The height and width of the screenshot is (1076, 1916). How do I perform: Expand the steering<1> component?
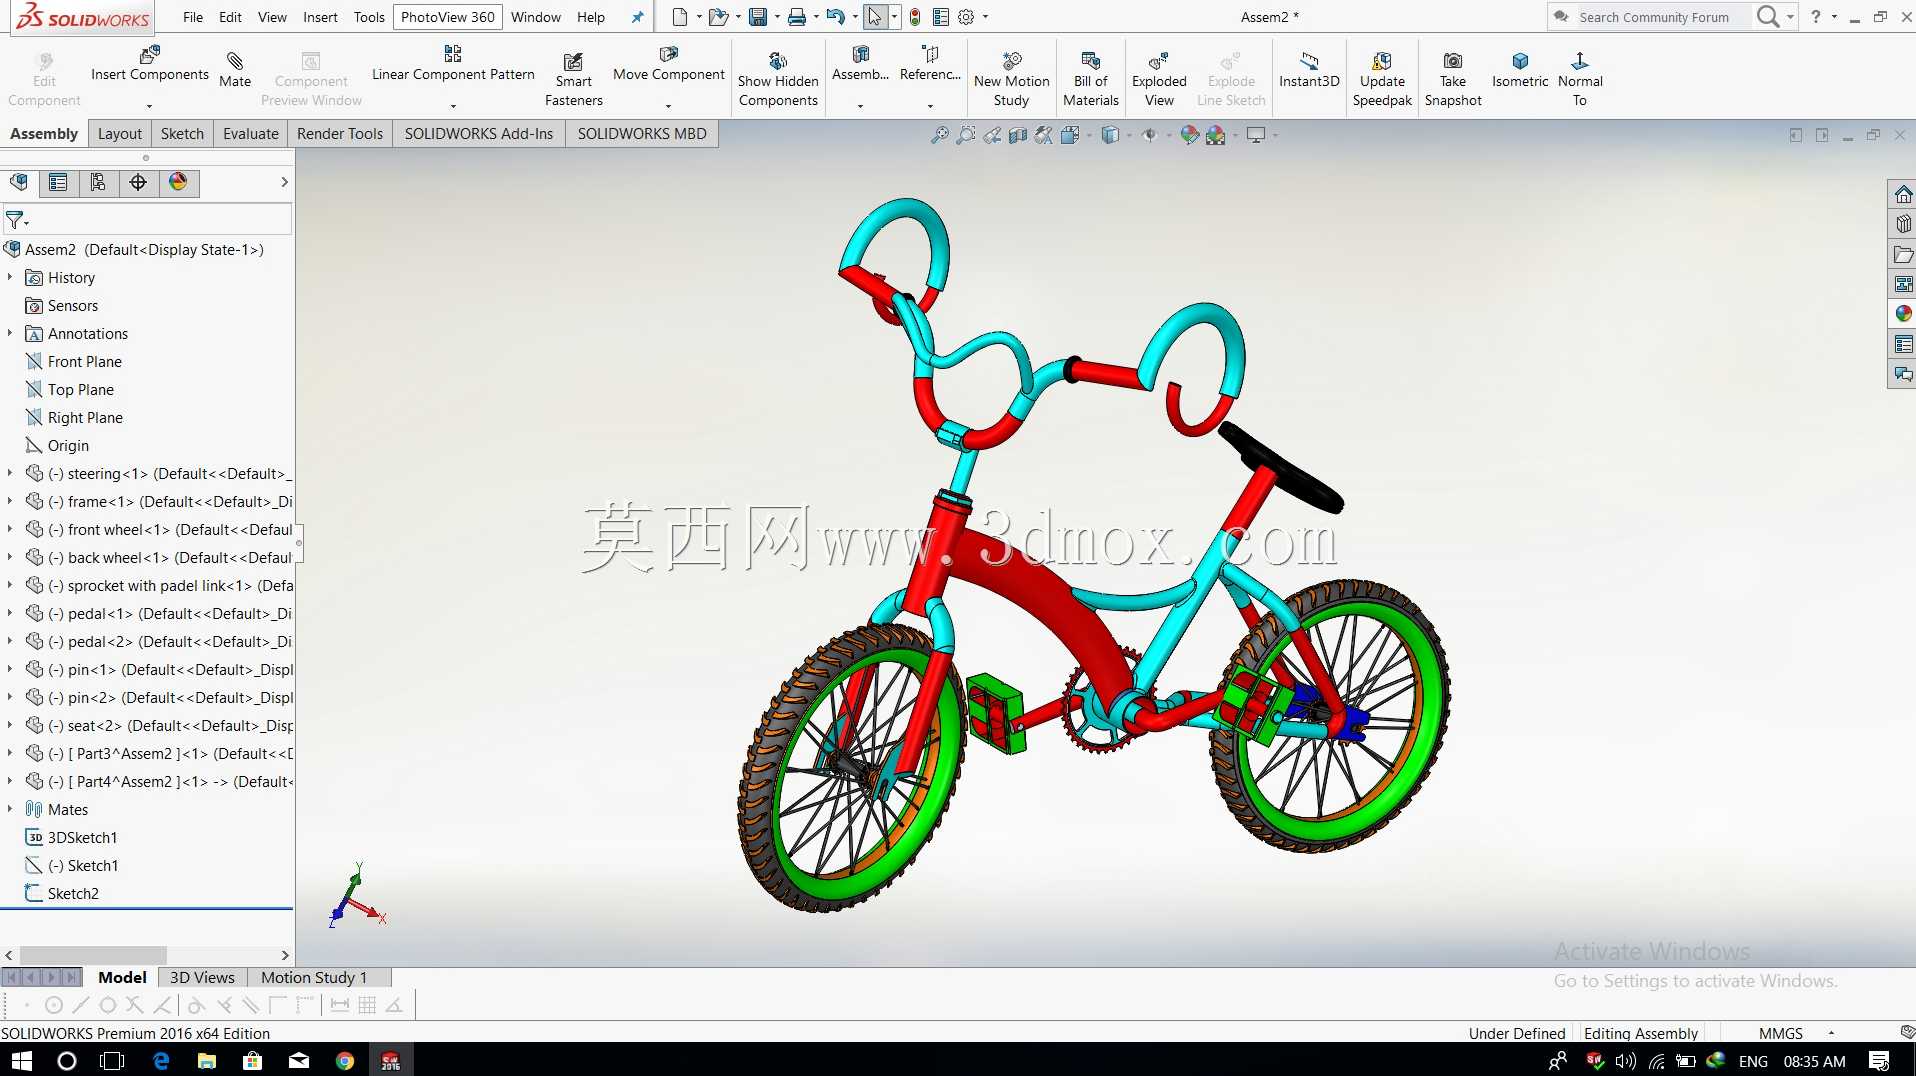10,473
